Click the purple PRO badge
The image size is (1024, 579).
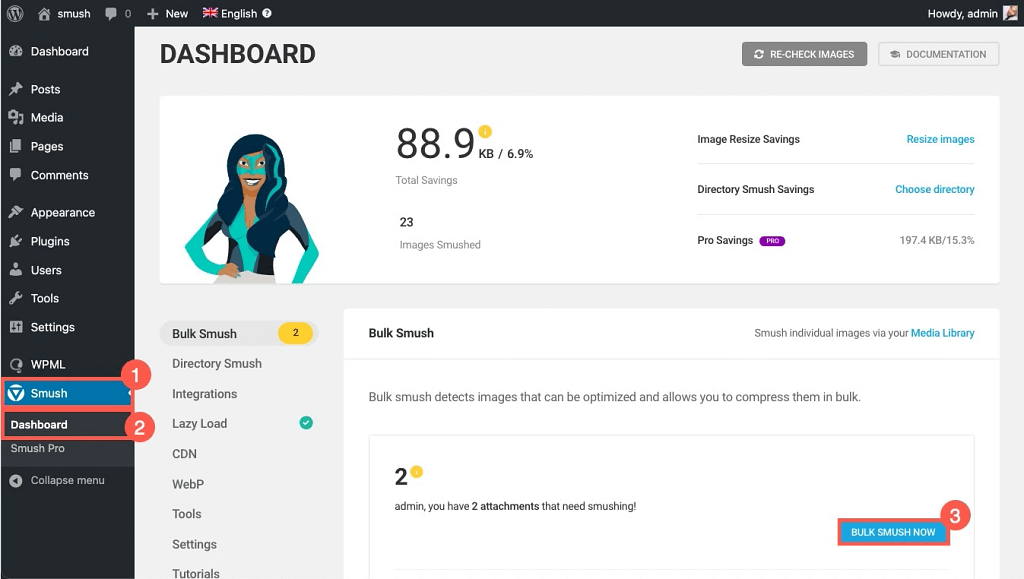point(772,241)
